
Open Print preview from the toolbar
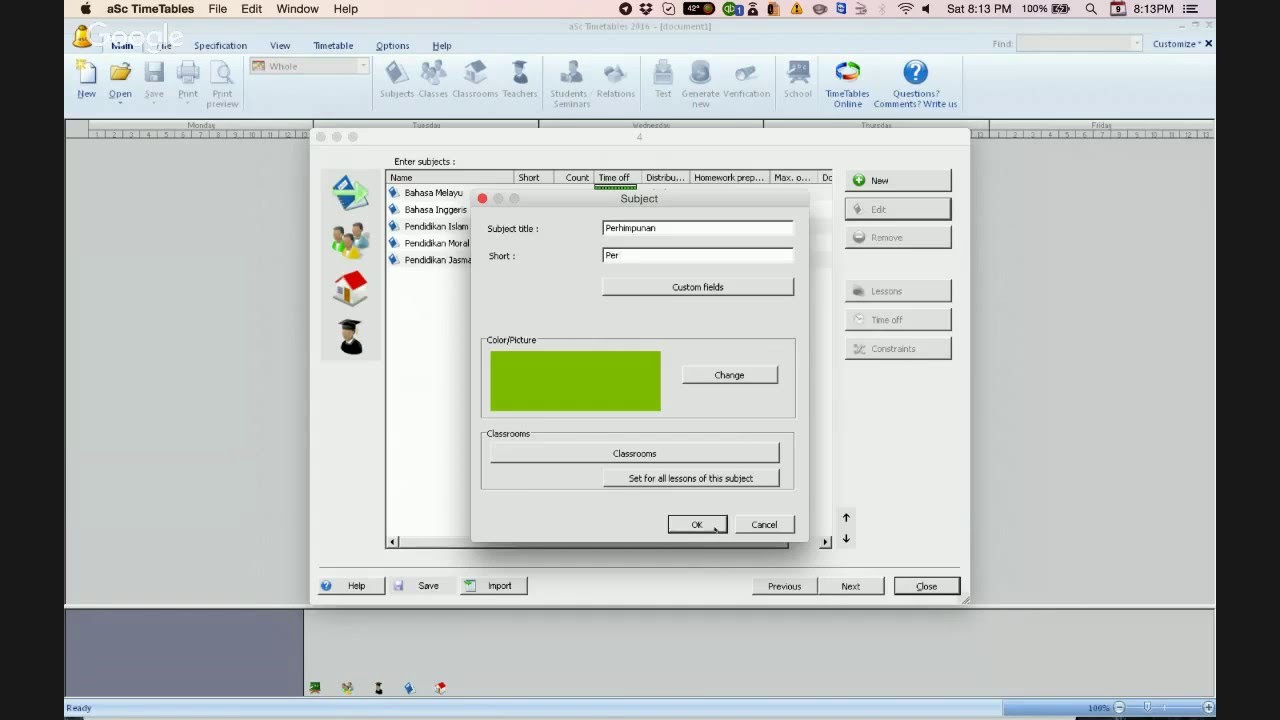click(x=222, y=84)
